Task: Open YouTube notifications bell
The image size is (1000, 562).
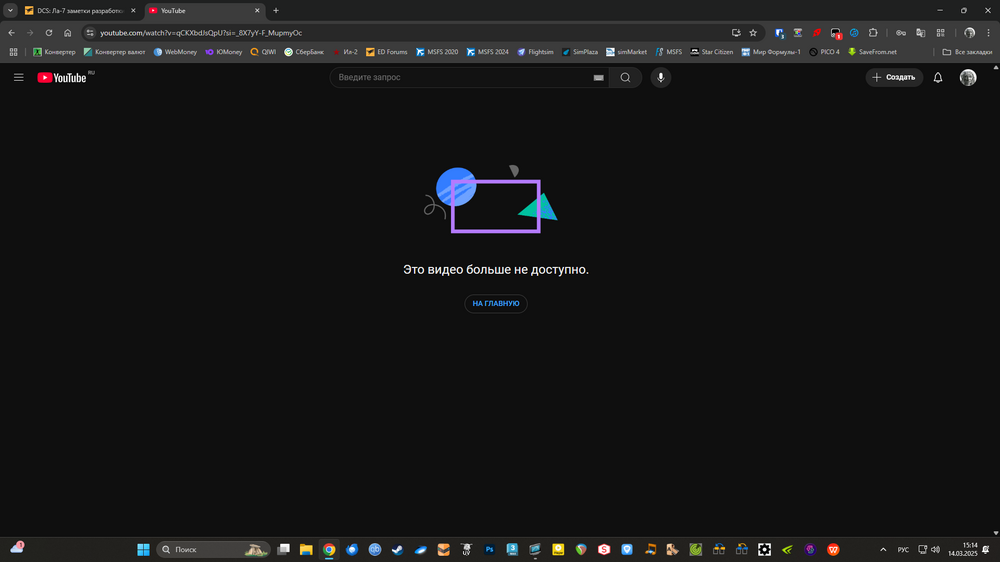Action: (938, 77)
